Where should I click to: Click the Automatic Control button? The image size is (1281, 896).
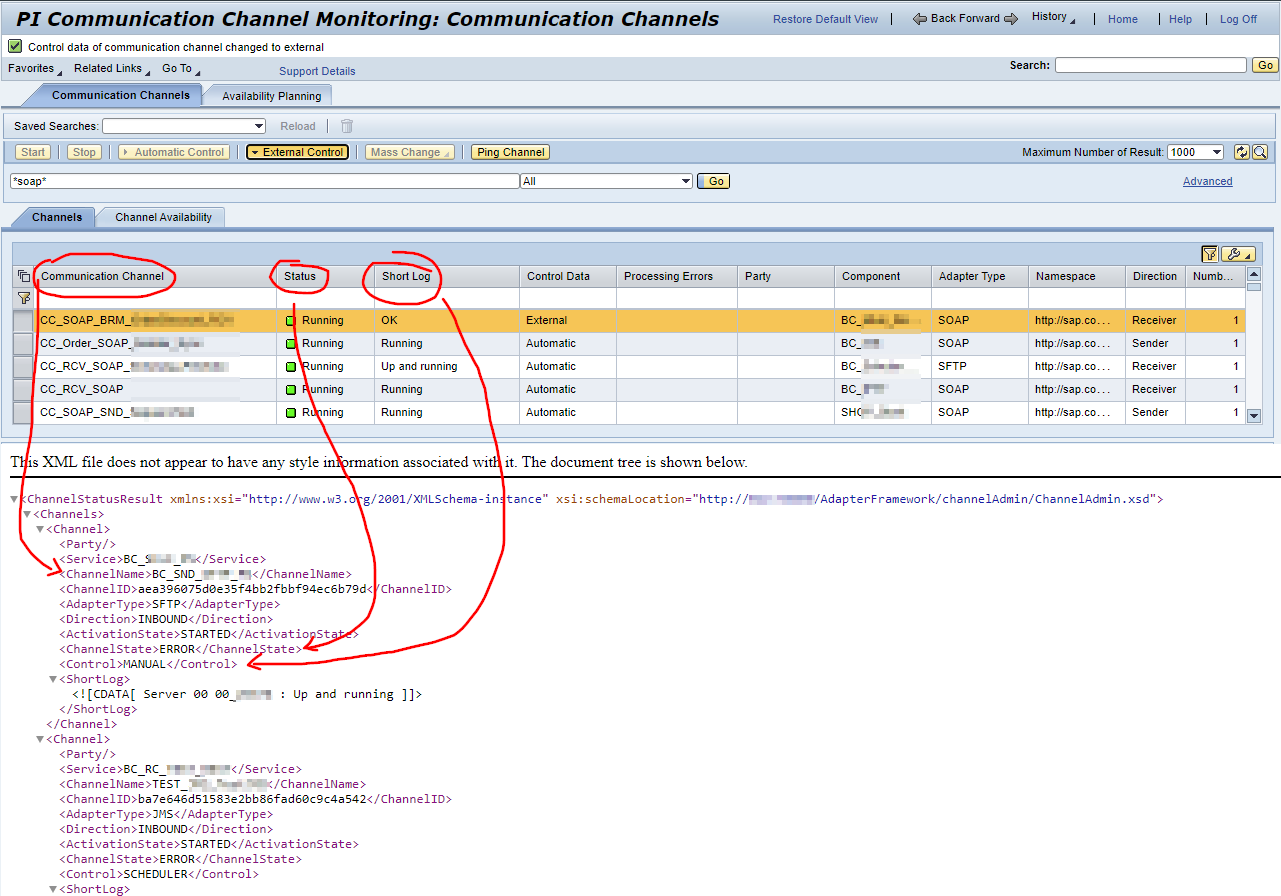coord(174,152)
